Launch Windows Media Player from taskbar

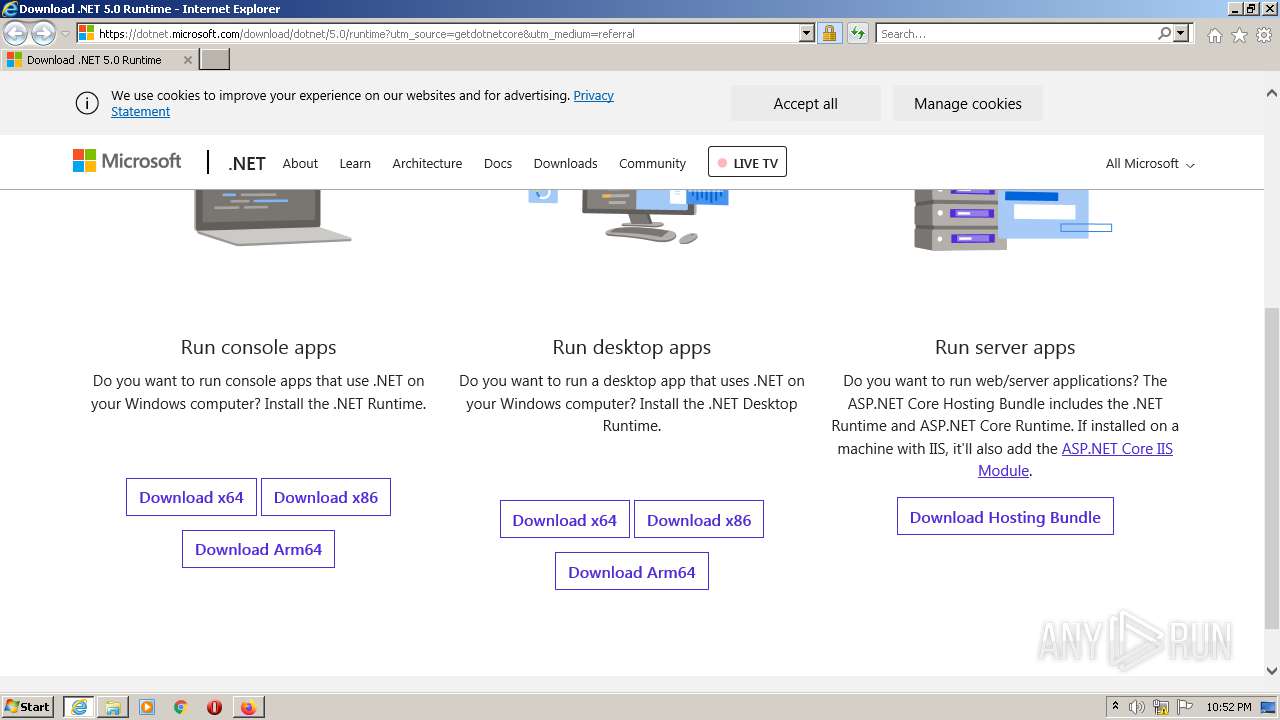pos(147,707)
